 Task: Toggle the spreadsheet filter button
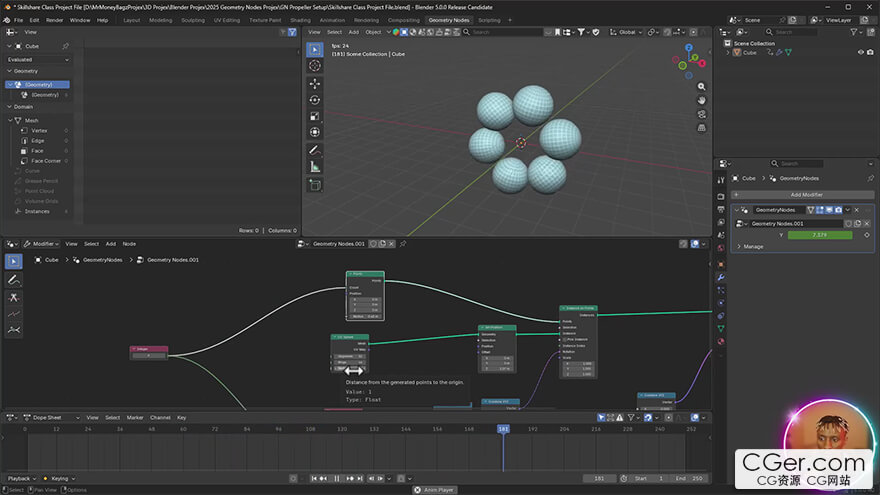point(291,32)
